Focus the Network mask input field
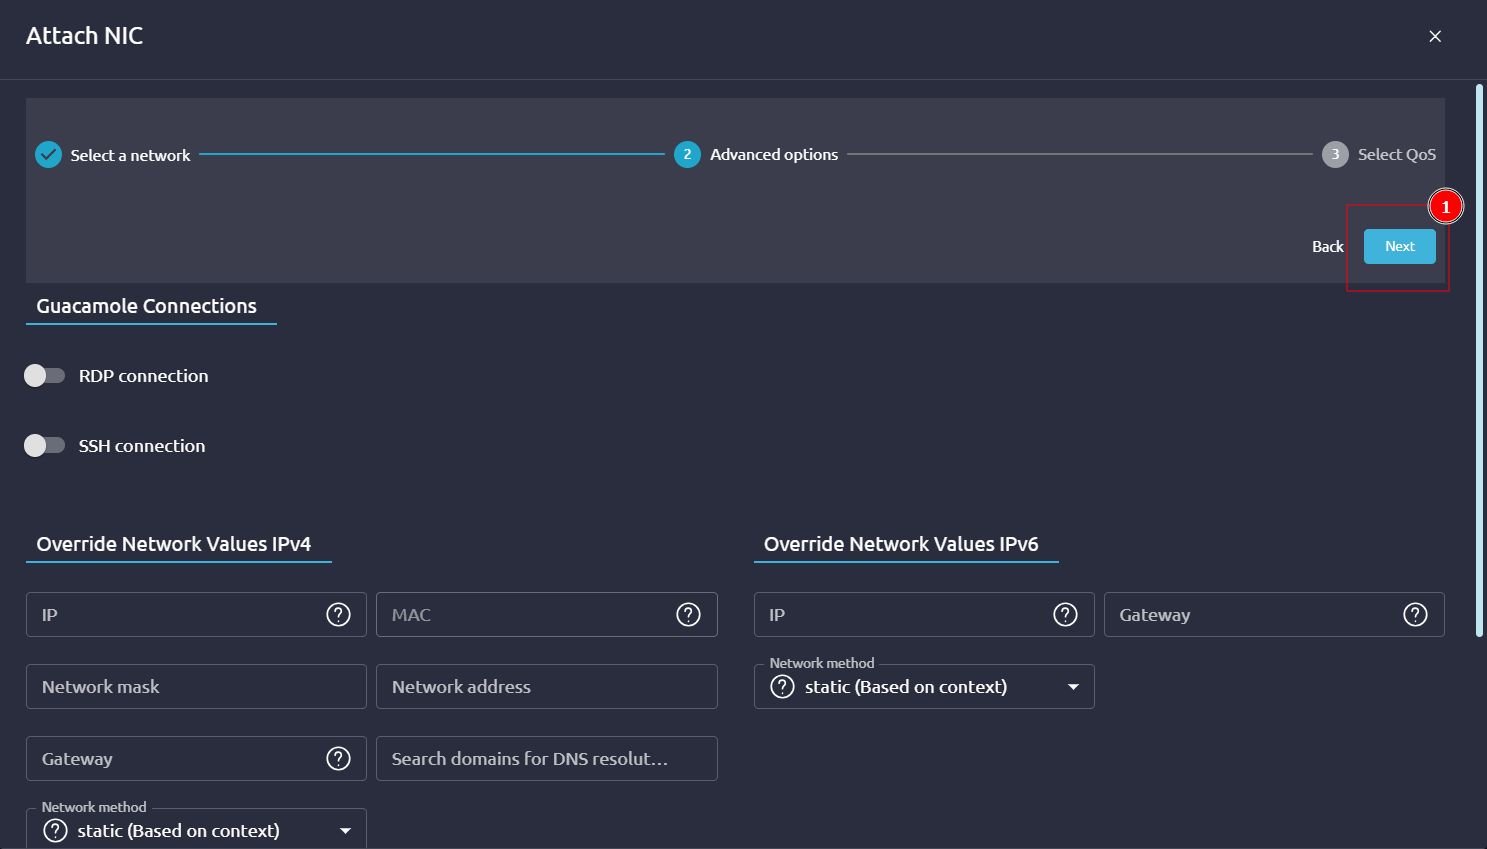 point(196,687)
